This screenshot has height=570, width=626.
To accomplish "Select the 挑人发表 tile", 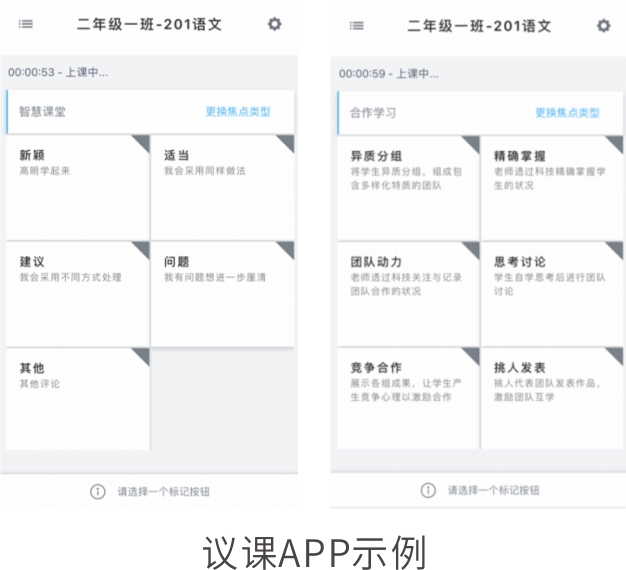I will pyautogui.click(x=551, y=398).
